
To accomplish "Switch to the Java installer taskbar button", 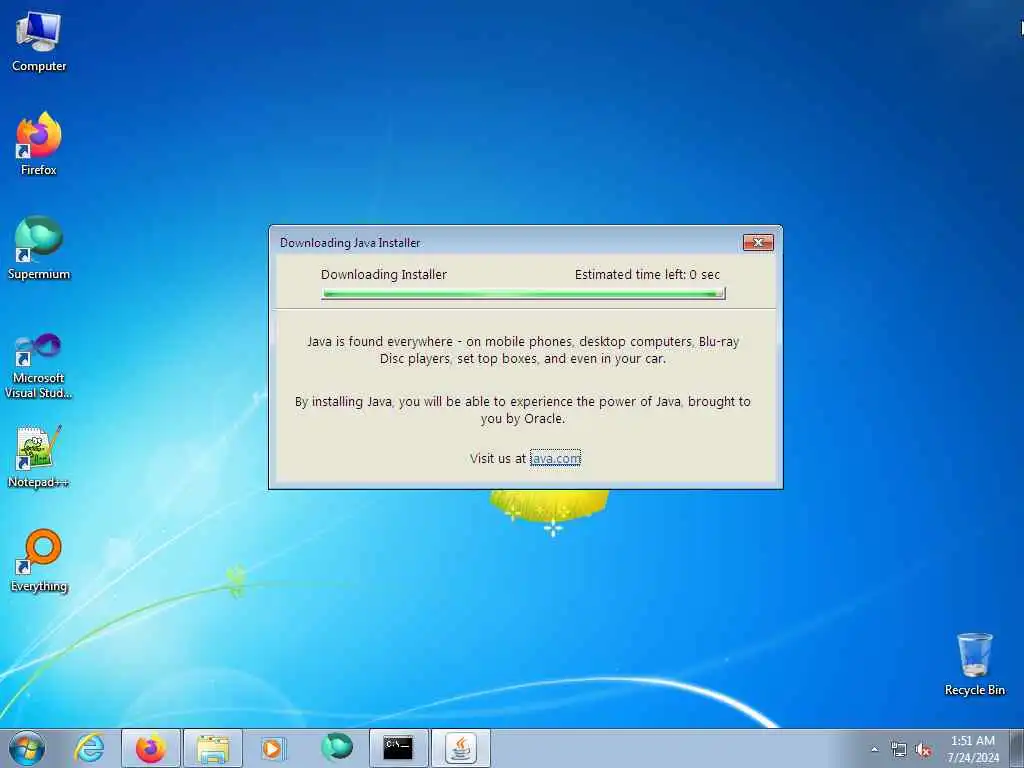I will tap(461, 748).
